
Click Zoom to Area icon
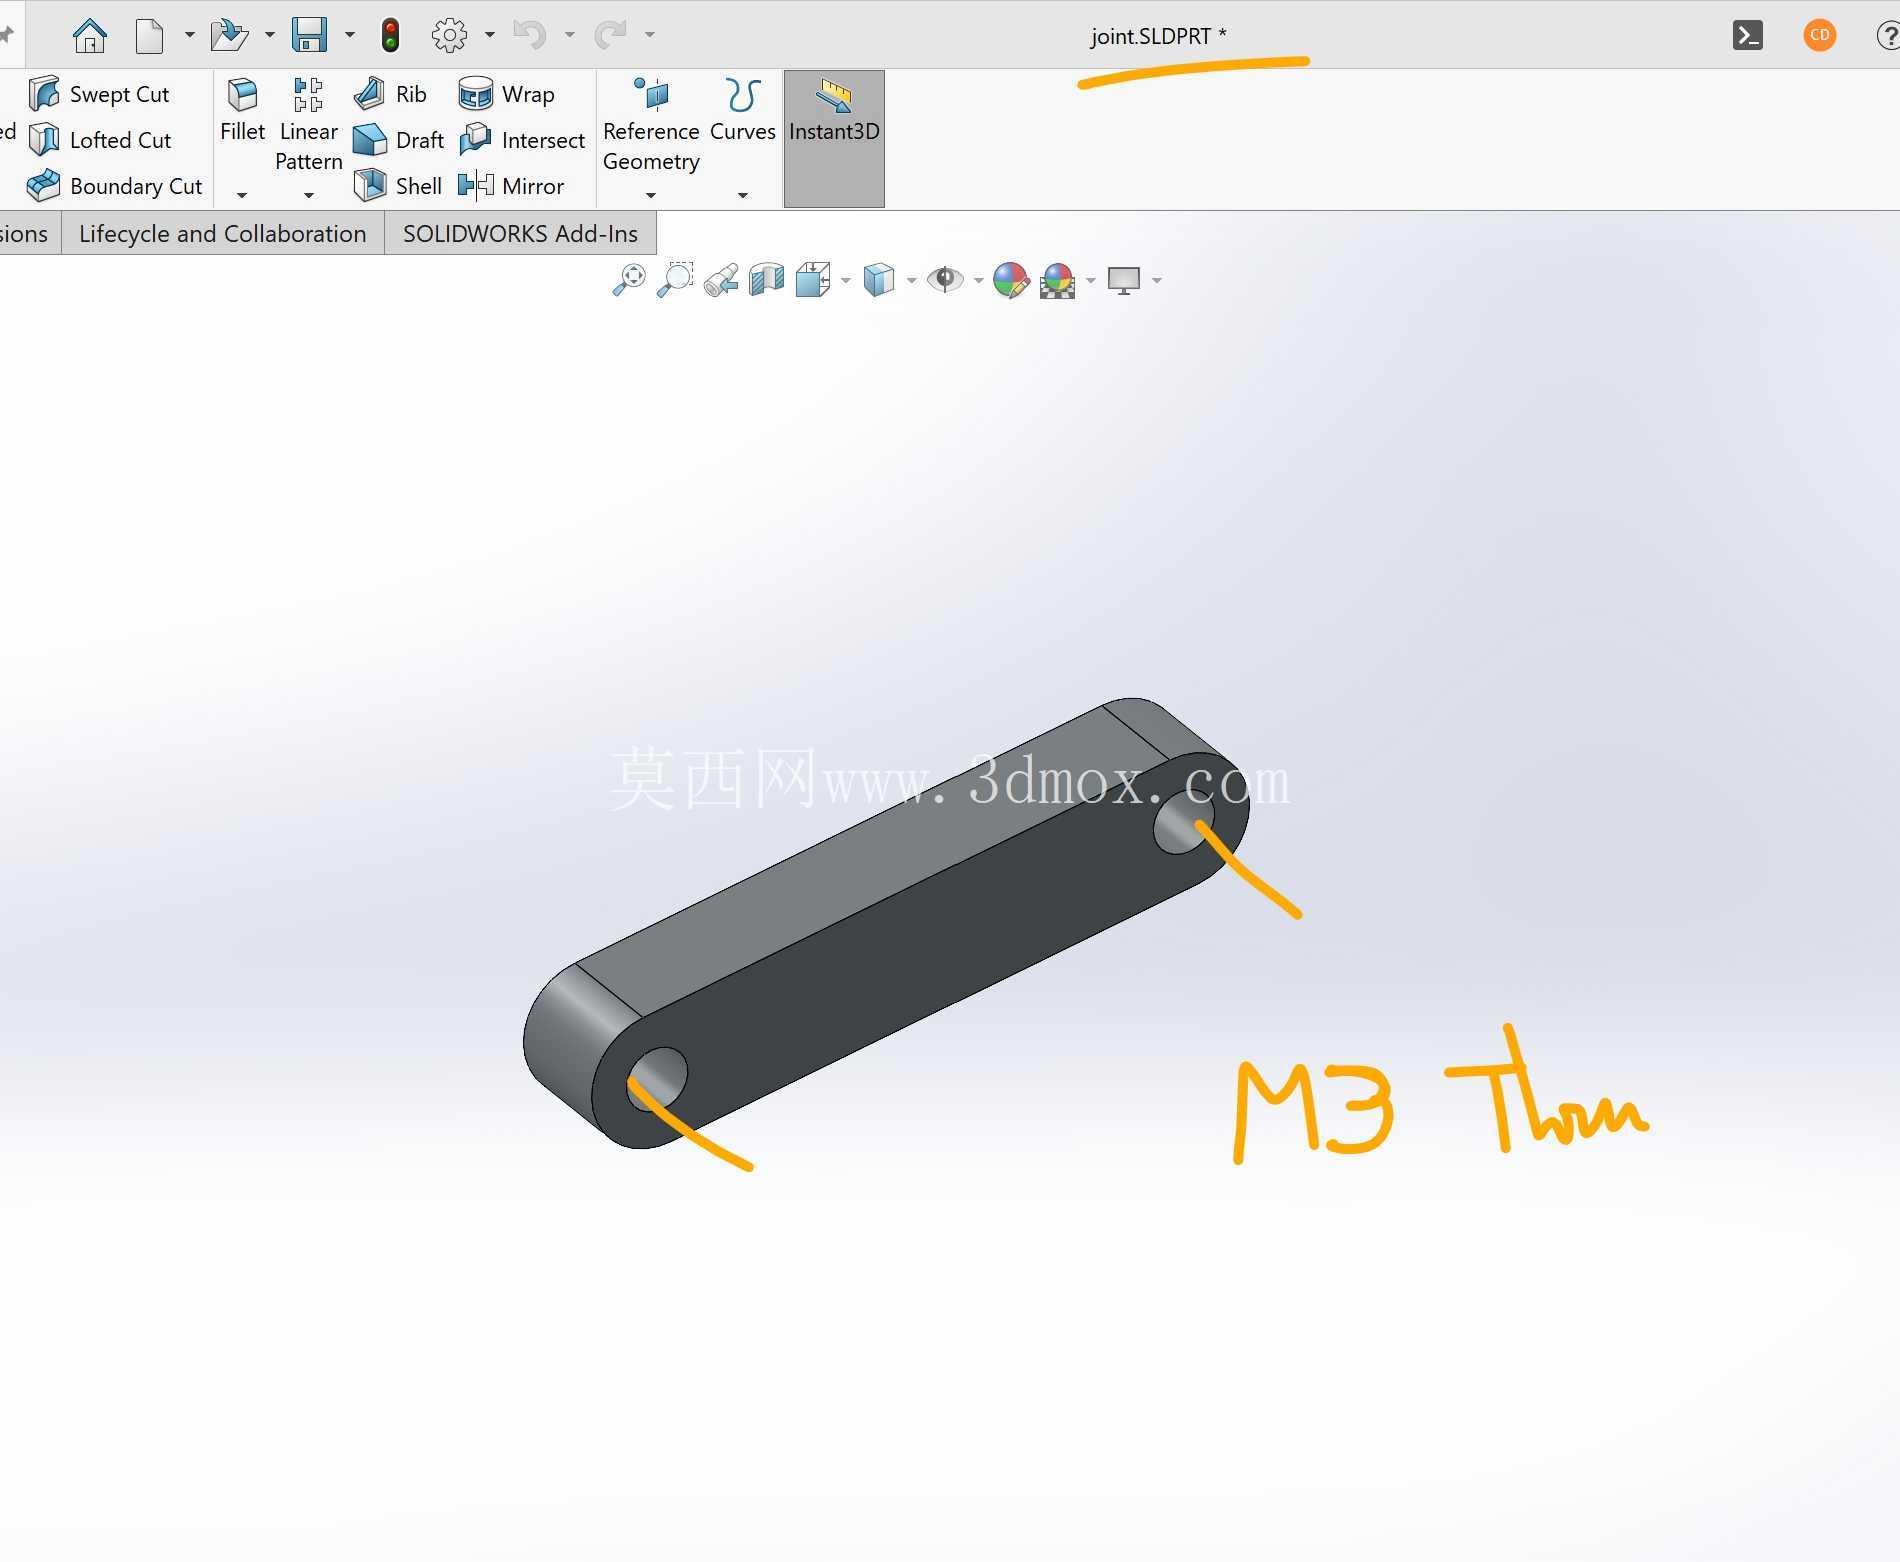click(675, 280)
